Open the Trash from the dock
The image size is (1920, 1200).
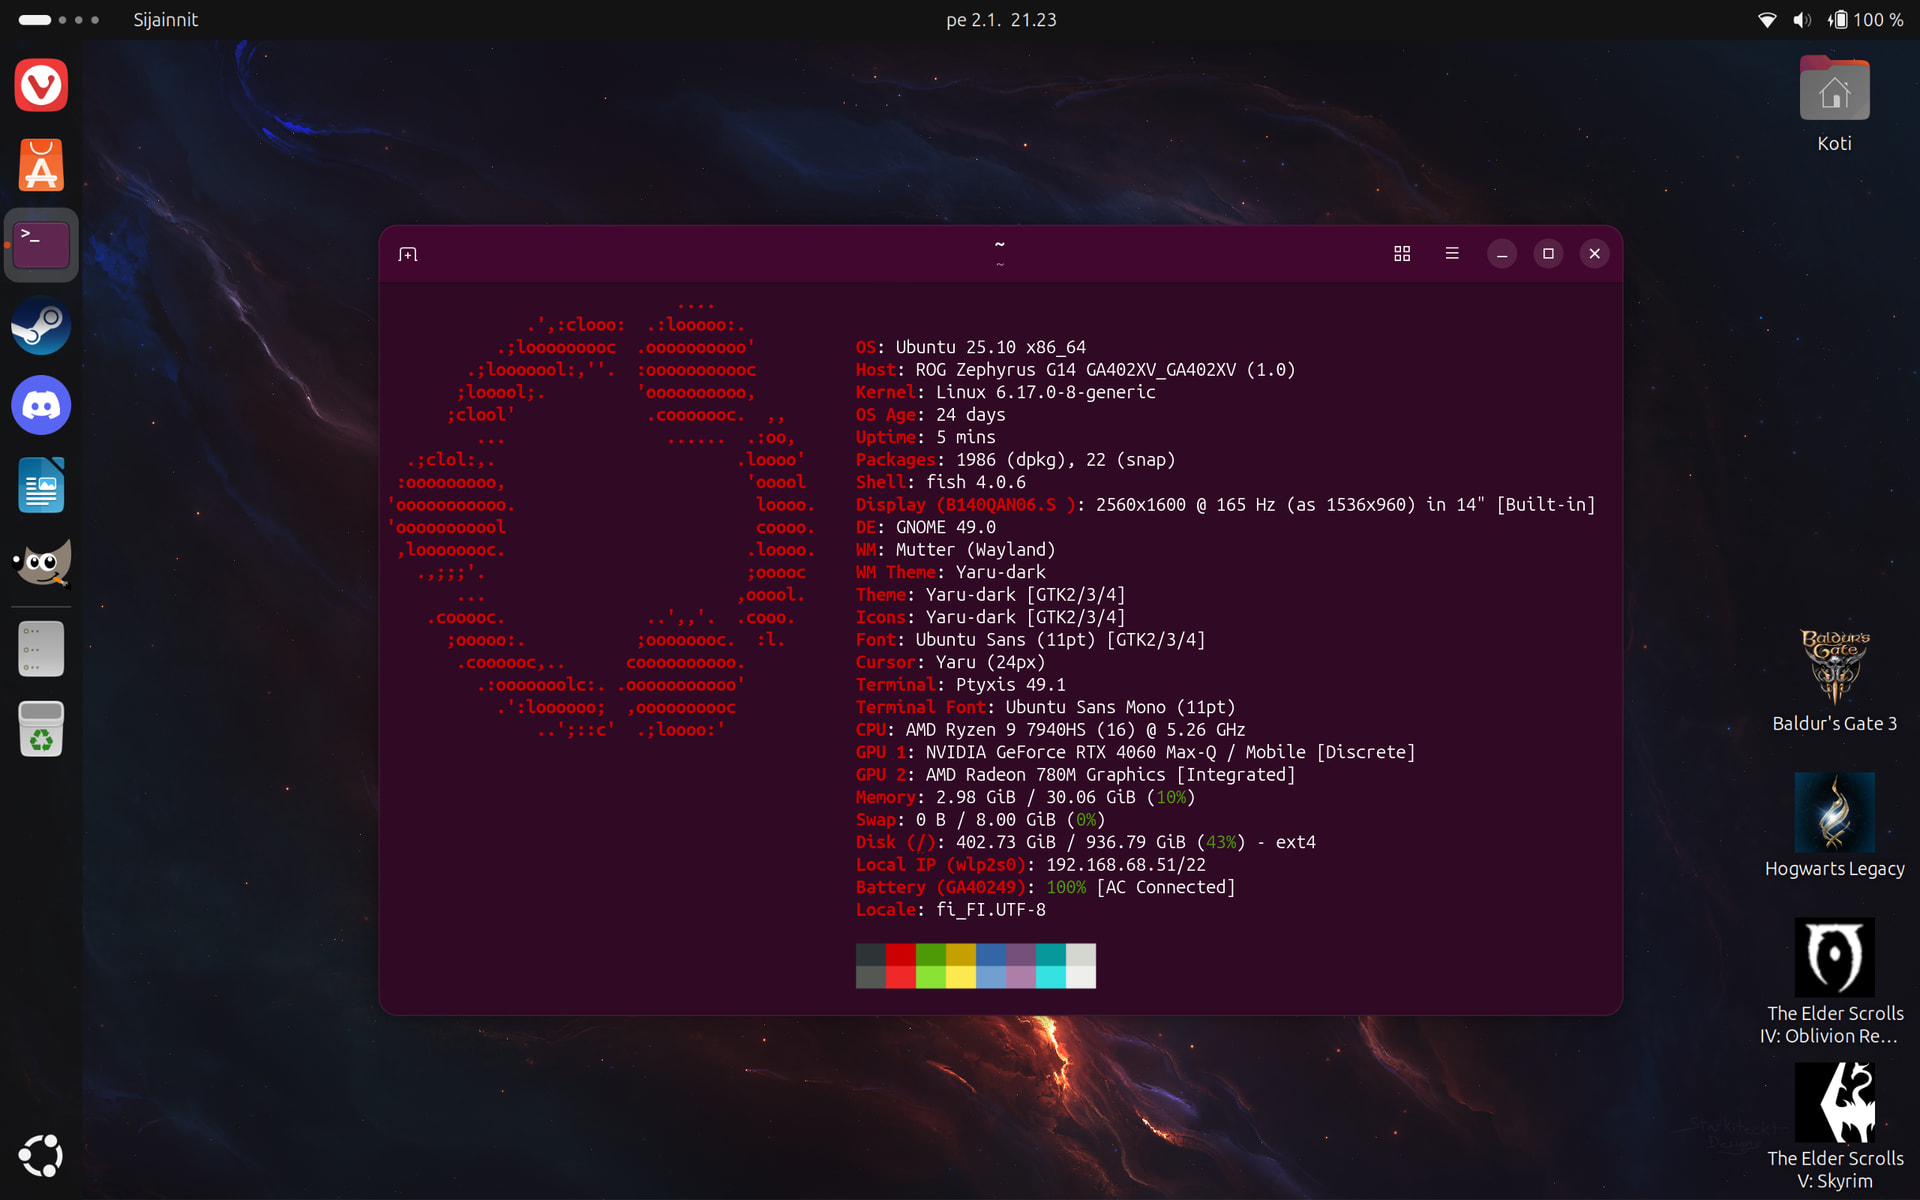[41, 730]
